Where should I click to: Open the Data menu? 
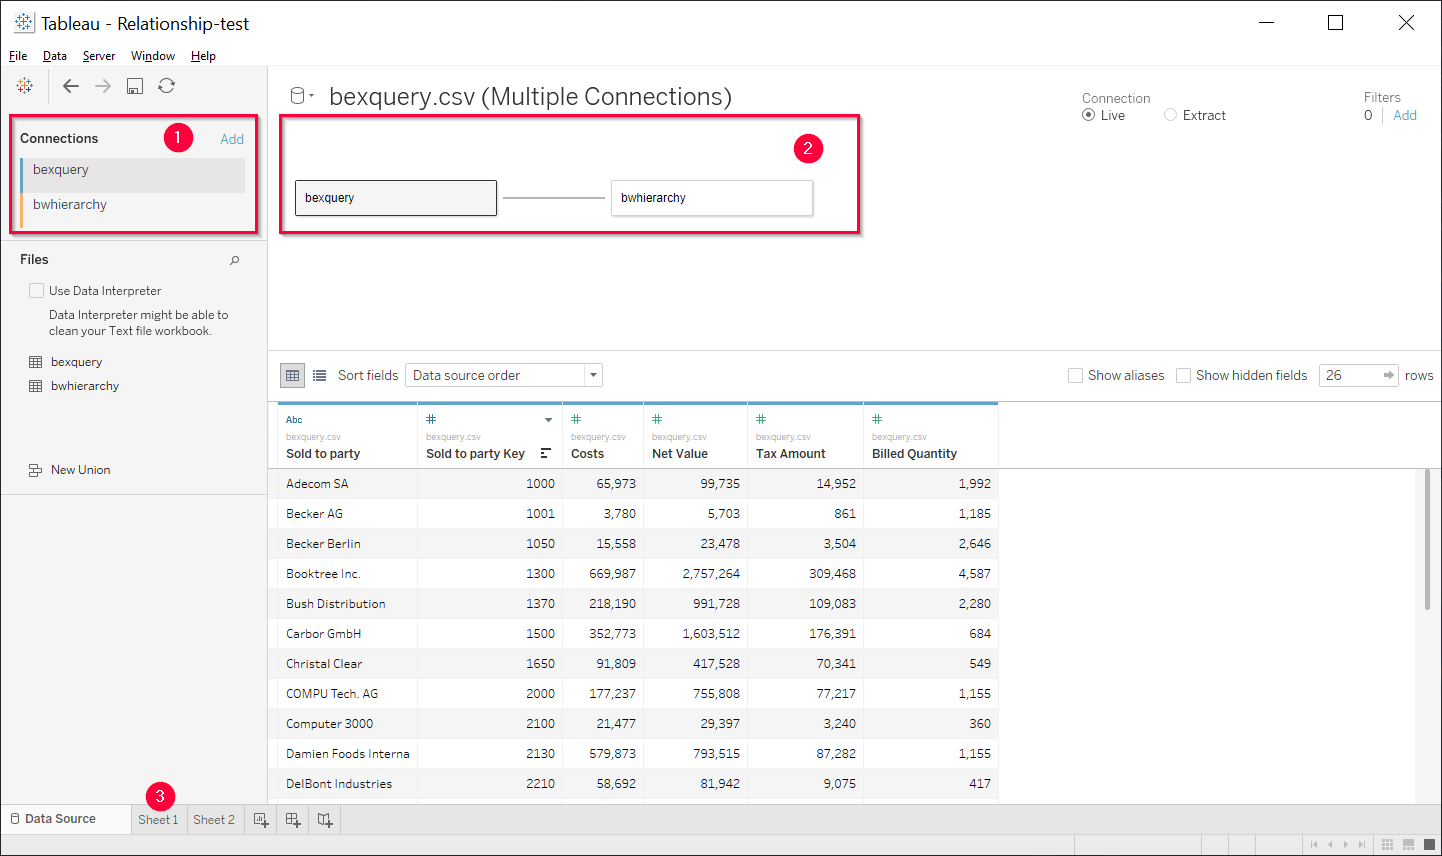point(55,56)
